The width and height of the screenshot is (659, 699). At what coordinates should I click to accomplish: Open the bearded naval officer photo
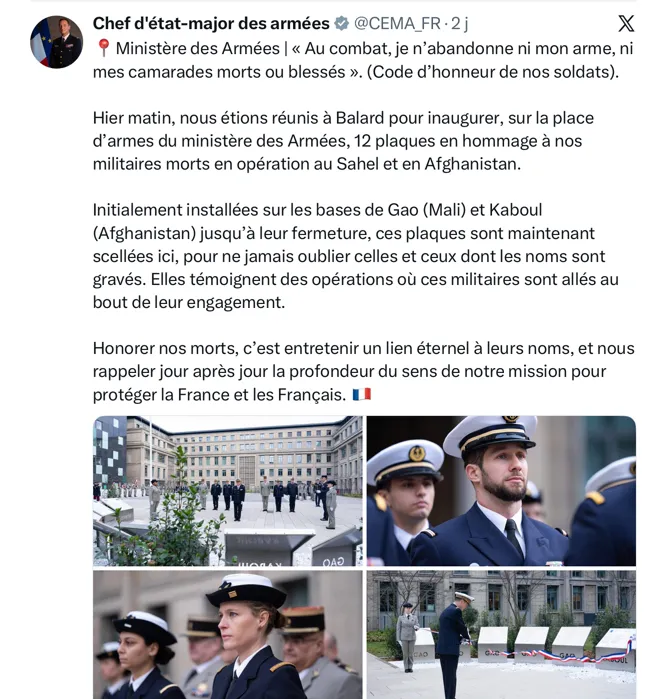click(x=501, y=491)
